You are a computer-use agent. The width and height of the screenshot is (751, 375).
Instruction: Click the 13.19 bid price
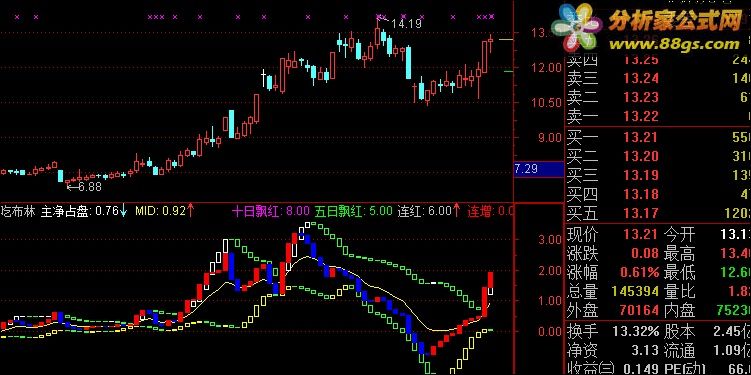(x=641, y=175)
